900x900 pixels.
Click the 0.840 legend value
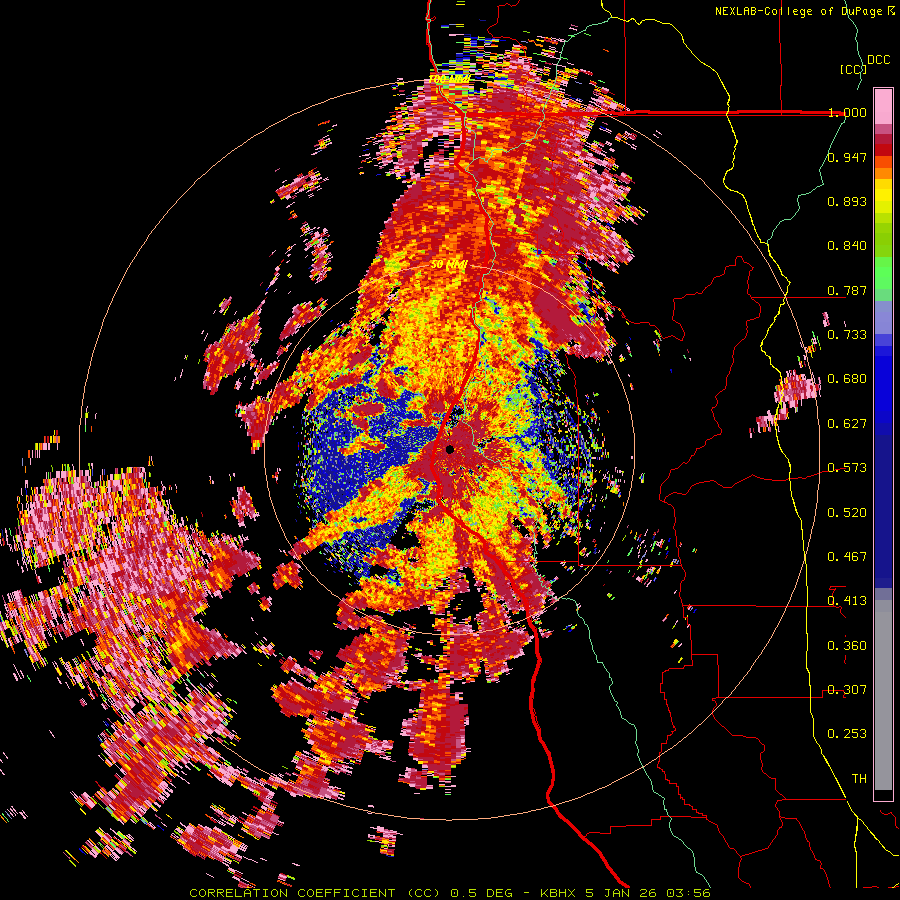847,246
